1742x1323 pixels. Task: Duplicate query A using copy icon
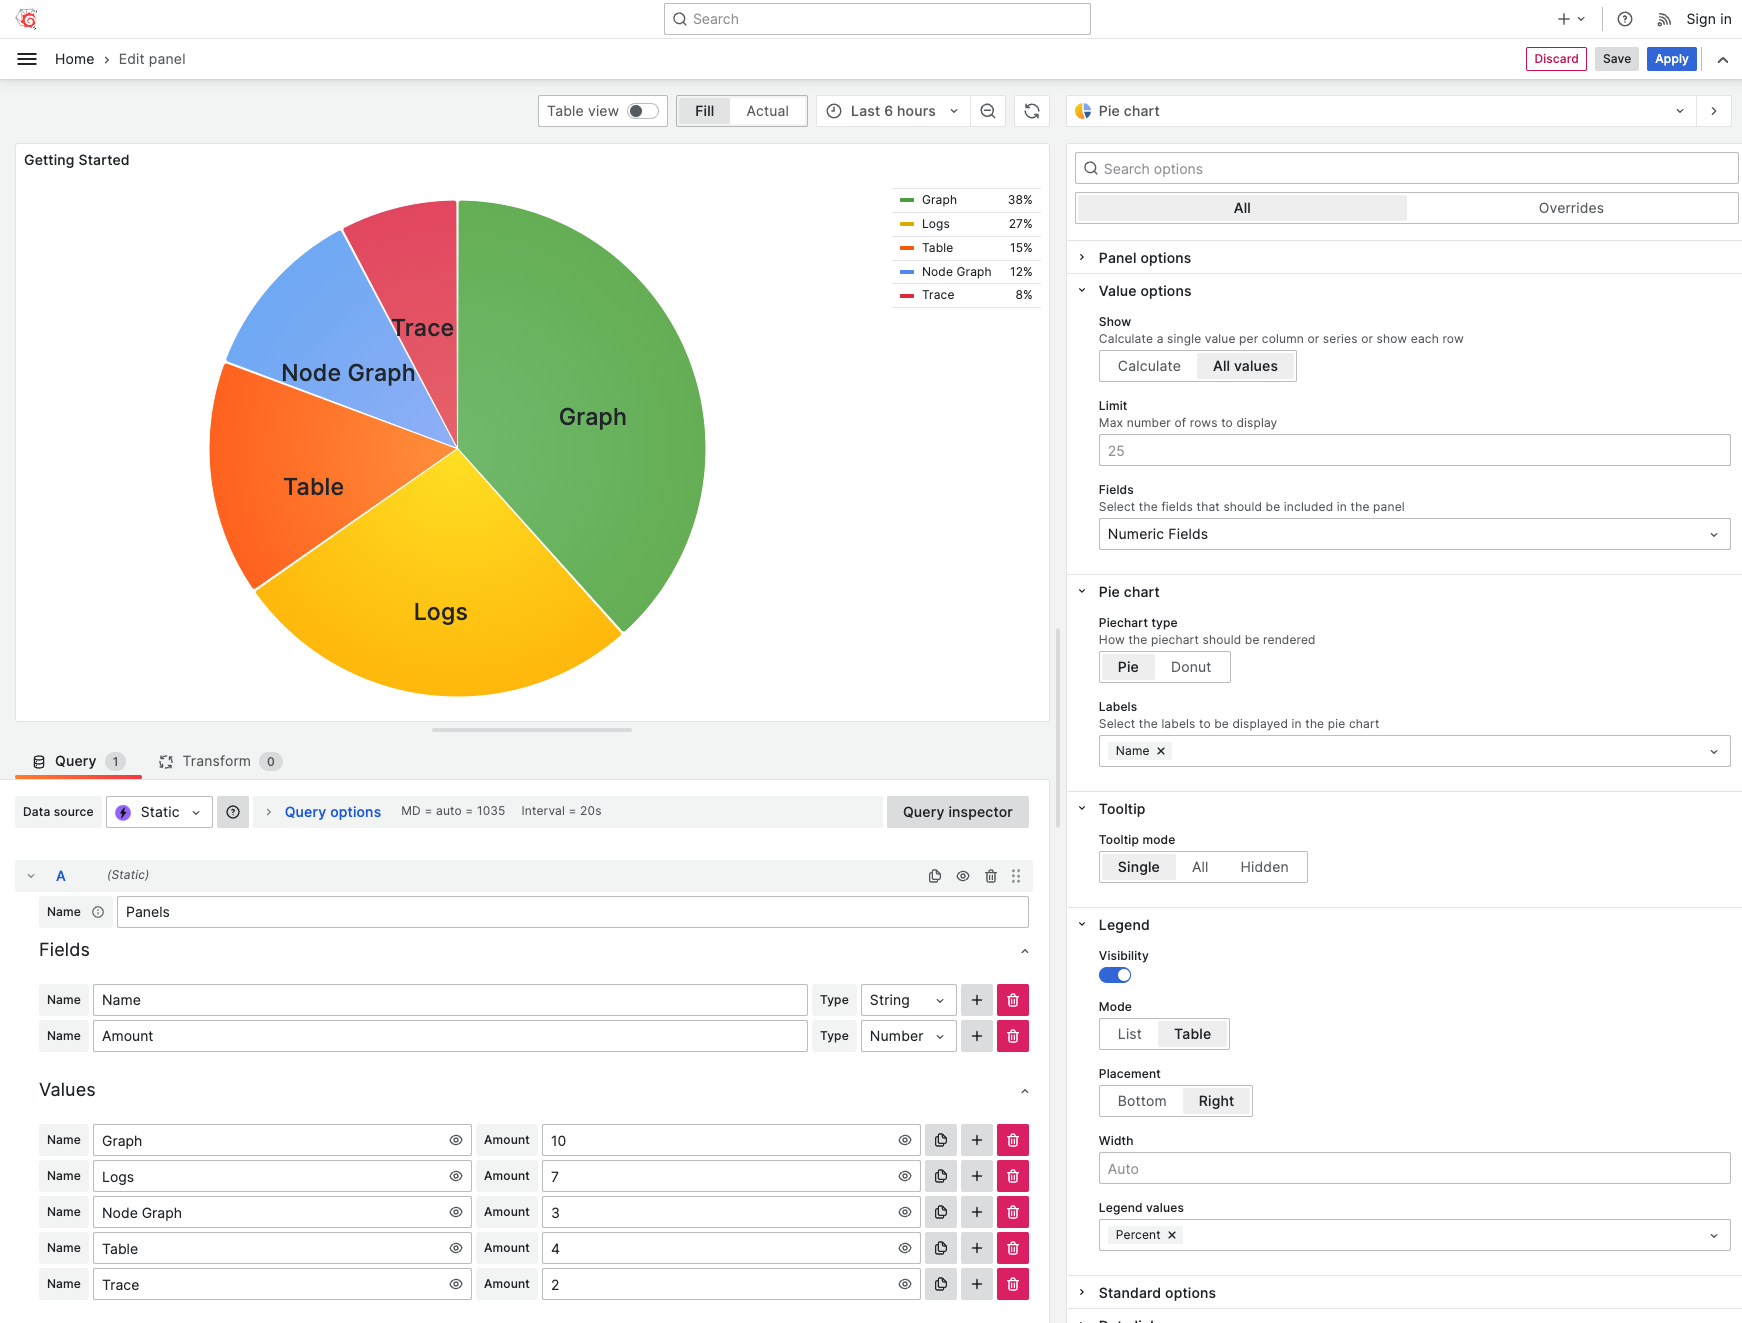tap(934, 875)
